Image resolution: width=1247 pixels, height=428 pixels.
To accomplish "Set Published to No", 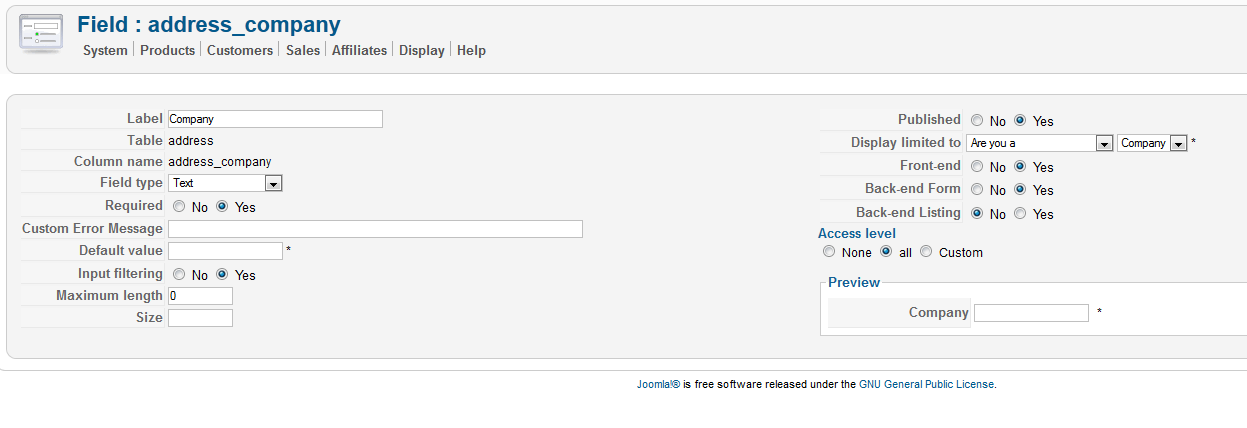I will pyautogui.click(x=977, y=121).
